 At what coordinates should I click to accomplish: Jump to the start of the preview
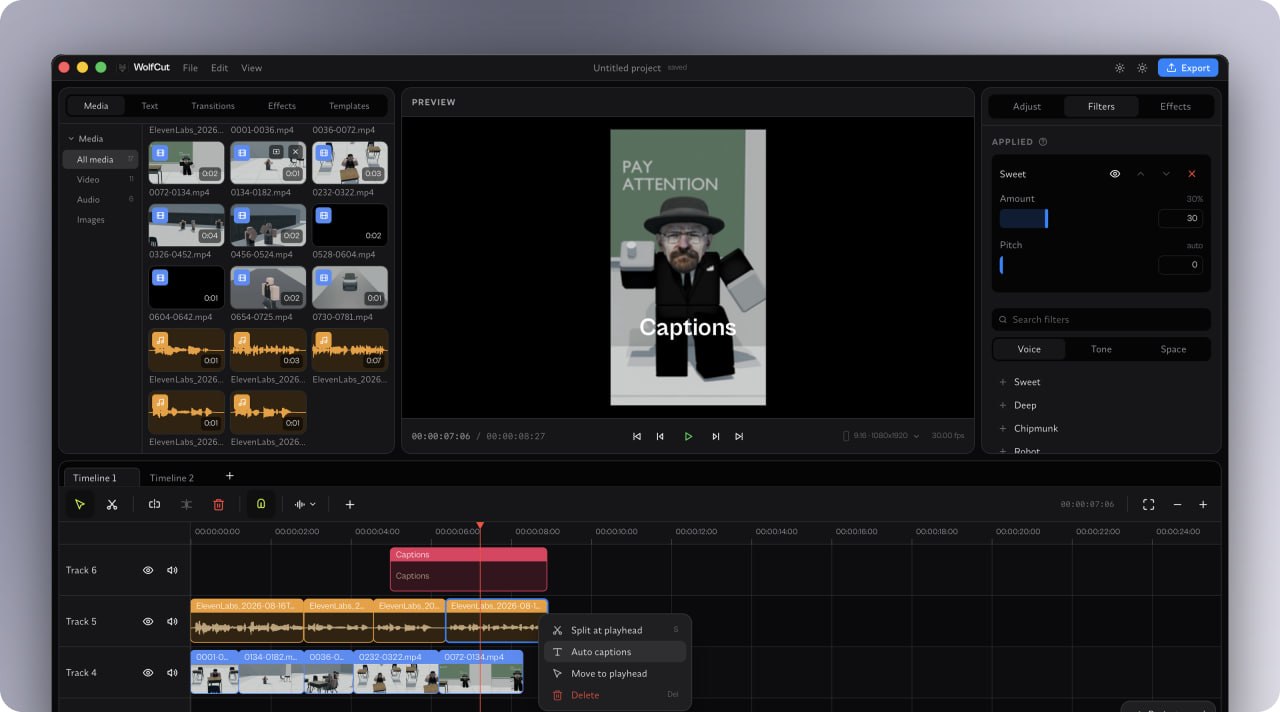pos(637,436)
